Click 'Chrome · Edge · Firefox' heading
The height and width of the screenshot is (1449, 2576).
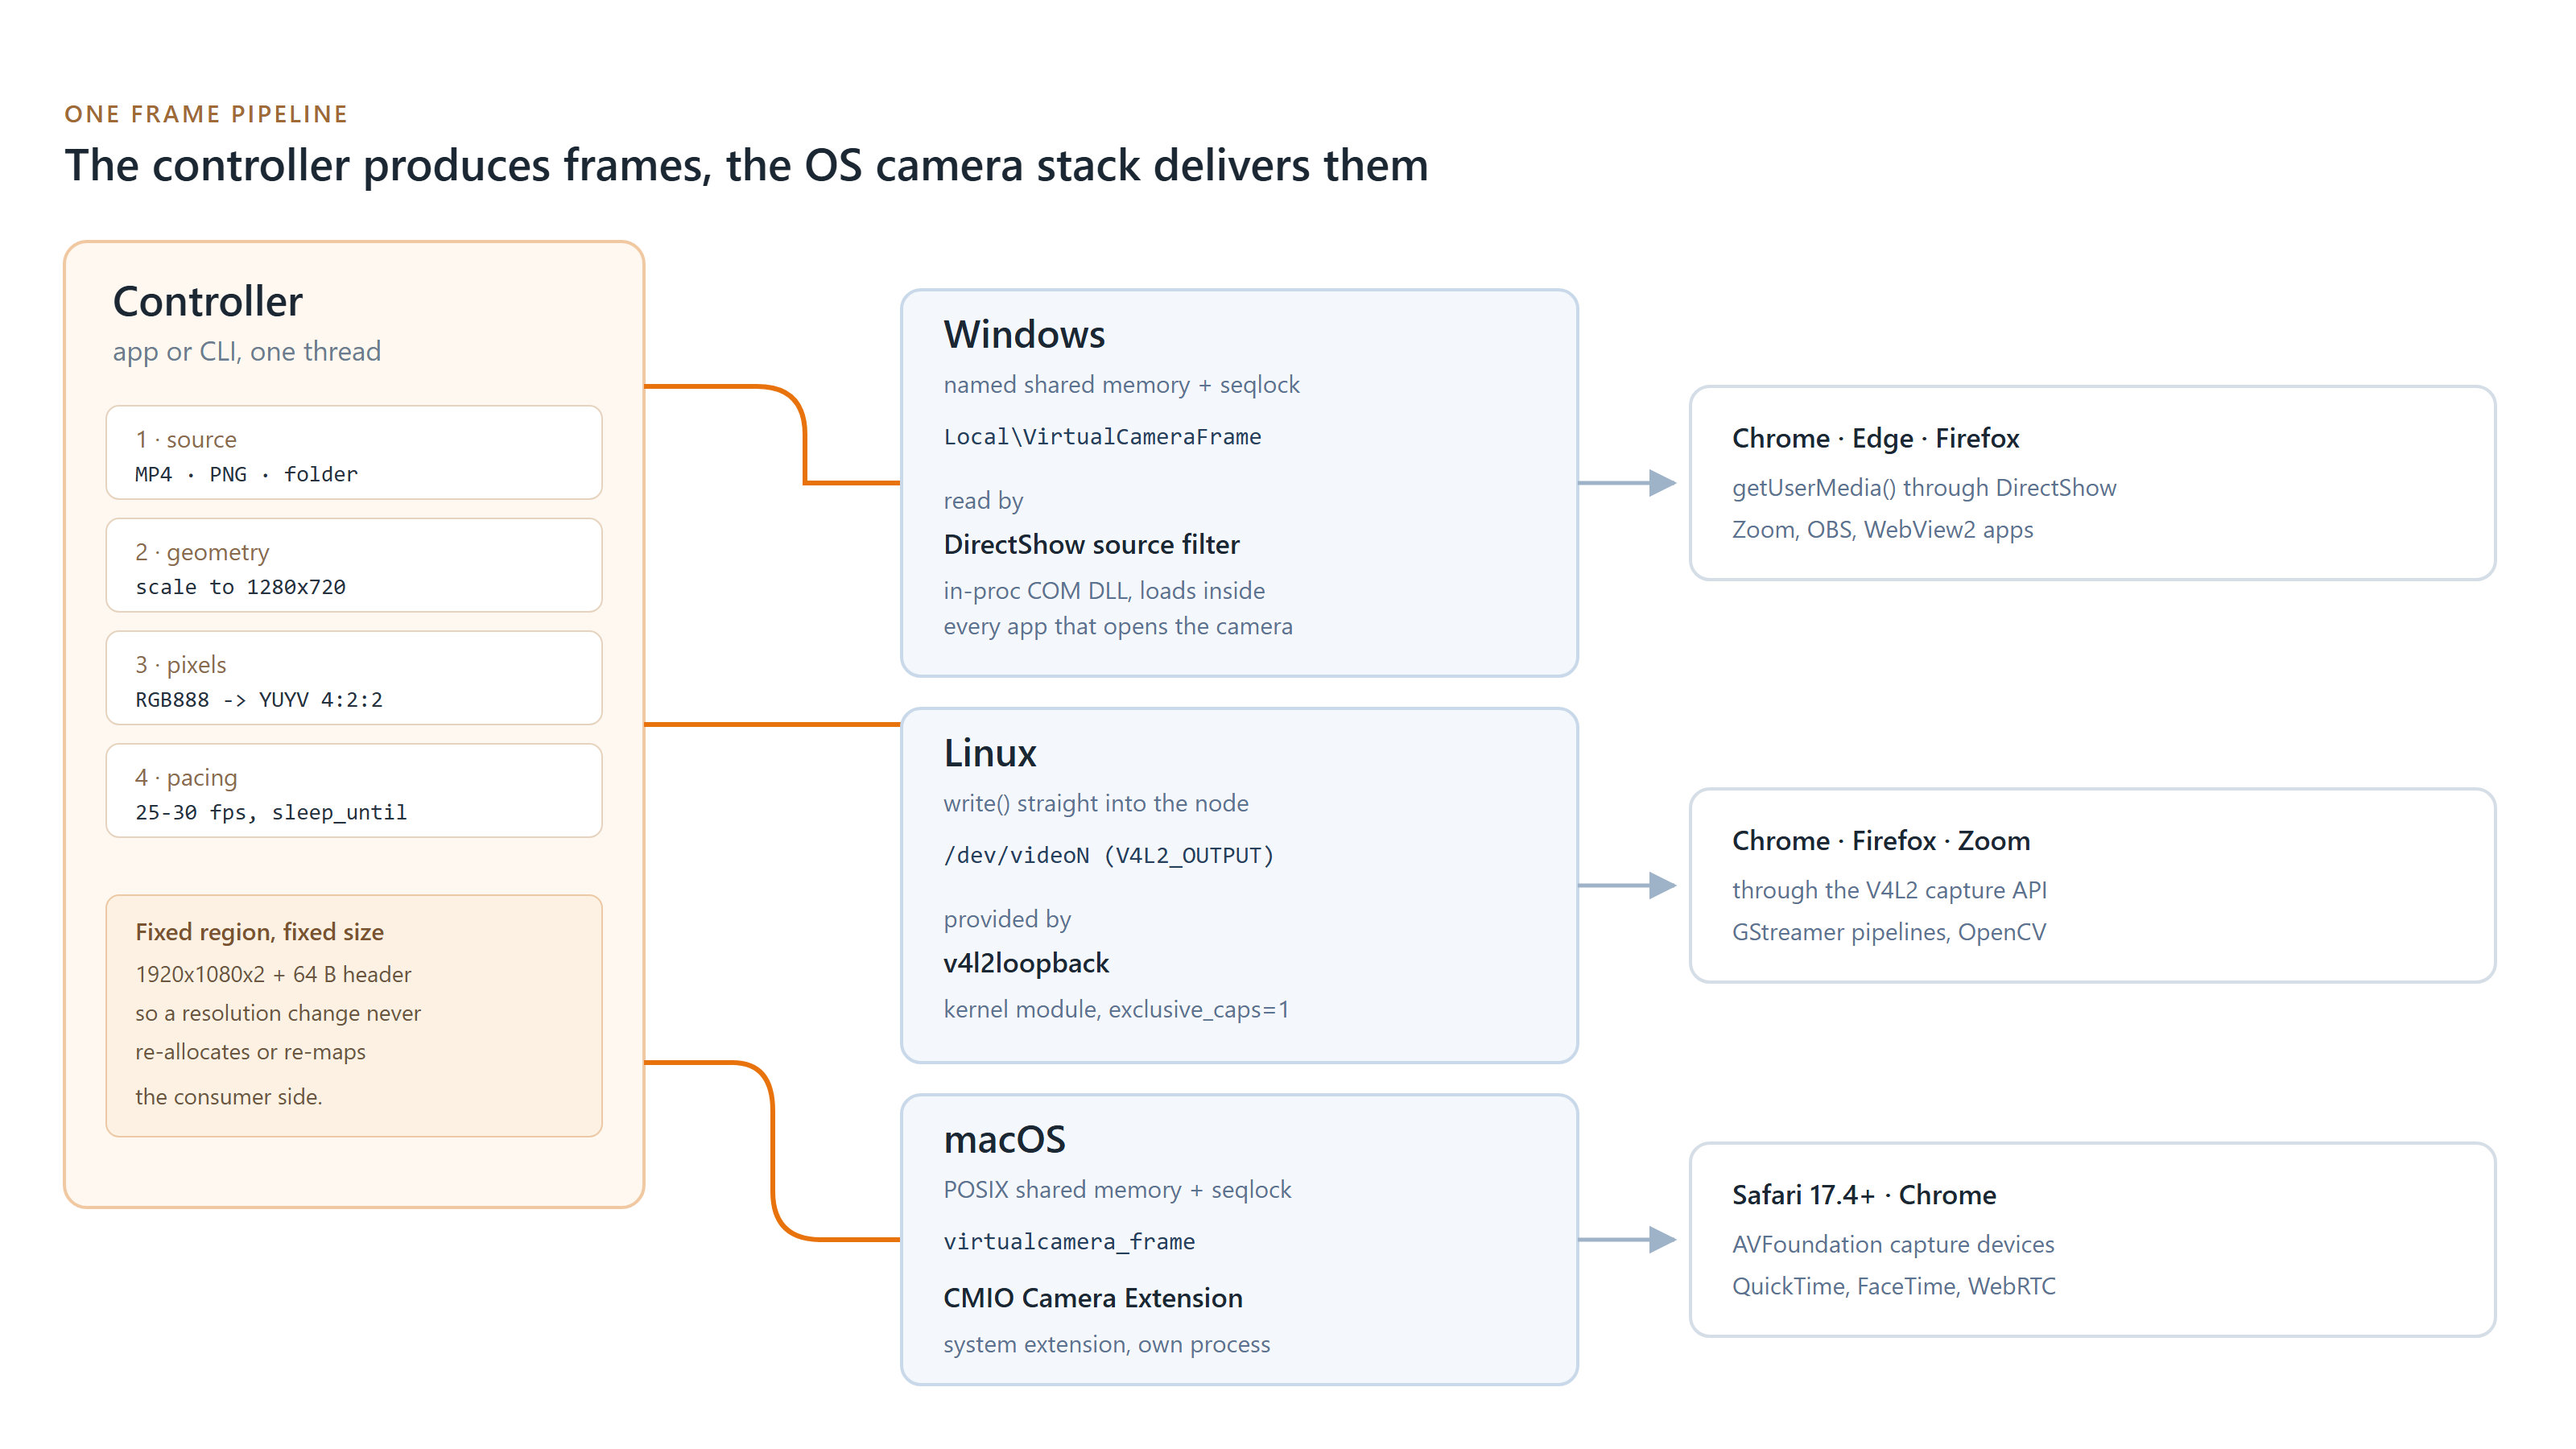click(x=1875, y=438)
